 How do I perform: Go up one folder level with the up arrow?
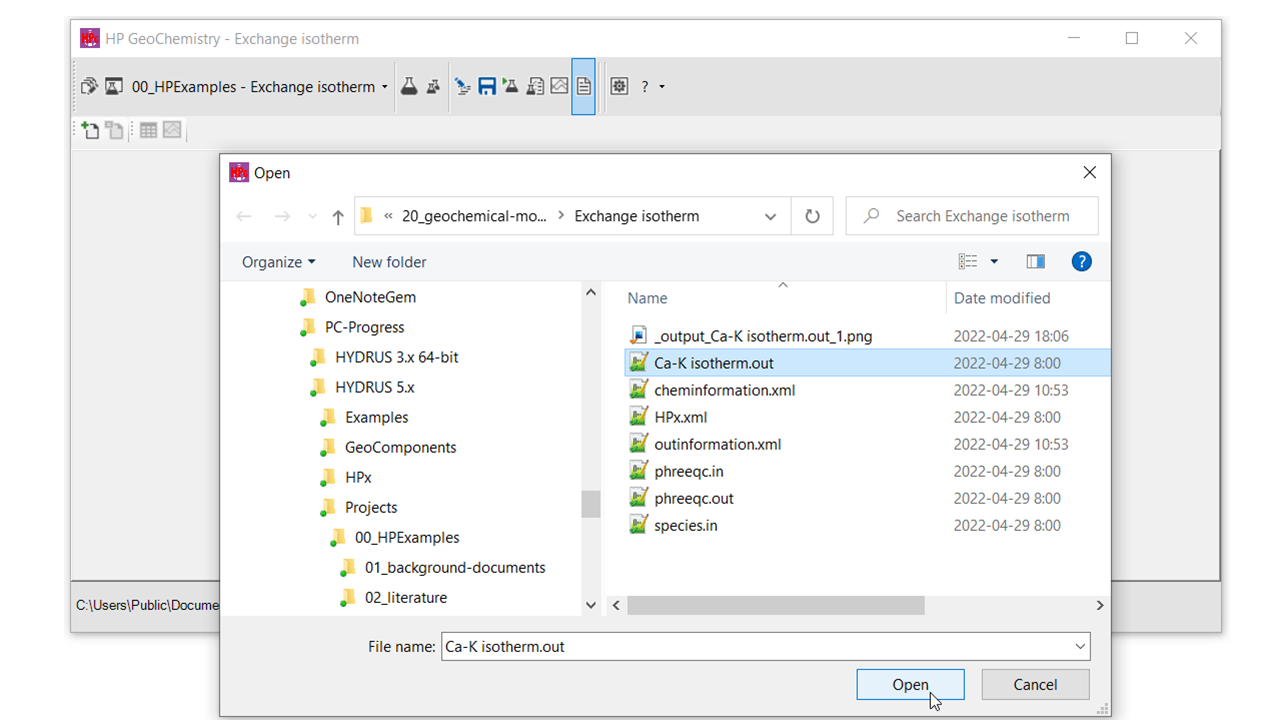[338, 217]
